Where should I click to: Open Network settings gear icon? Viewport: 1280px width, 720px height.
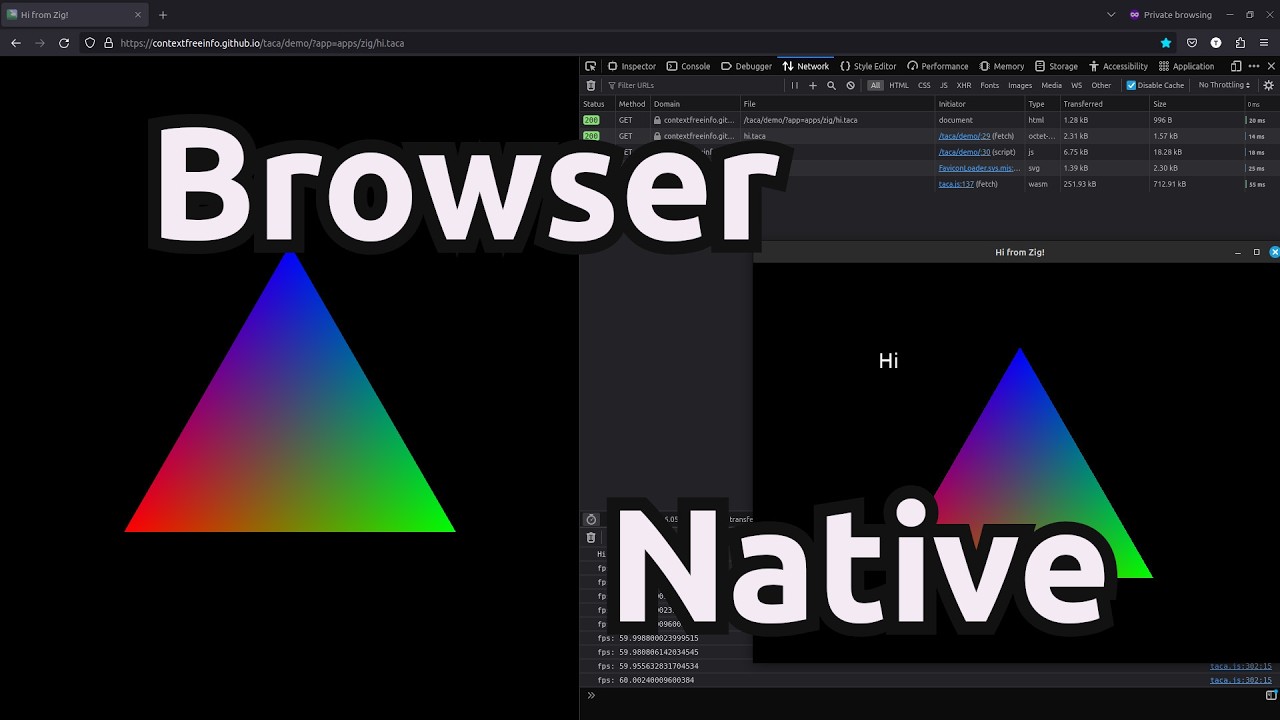tap(1269, 85)
